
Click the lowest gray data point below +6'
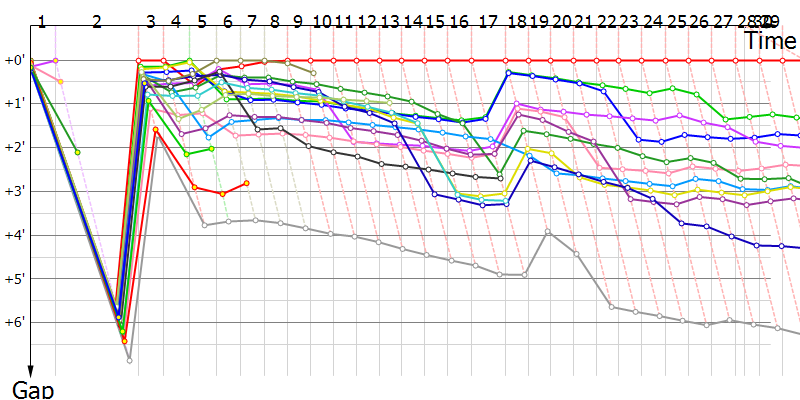click(x=129, y=360)
